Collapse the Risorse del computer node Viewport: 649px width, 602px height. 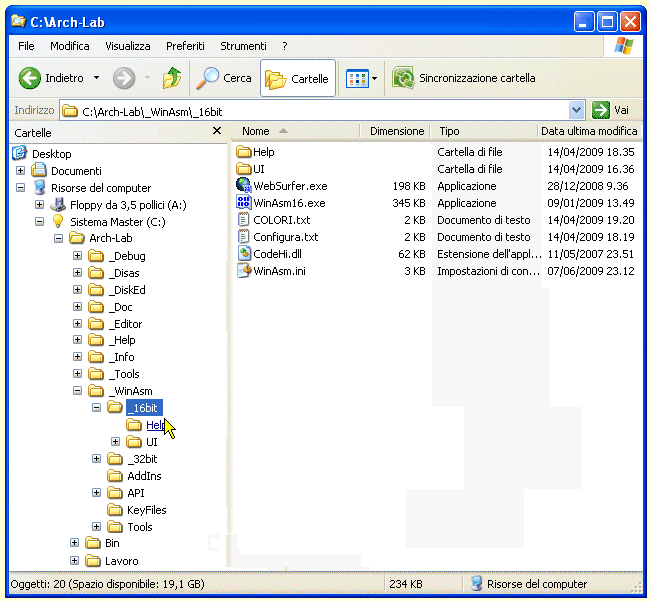click(x=20, y=188)
